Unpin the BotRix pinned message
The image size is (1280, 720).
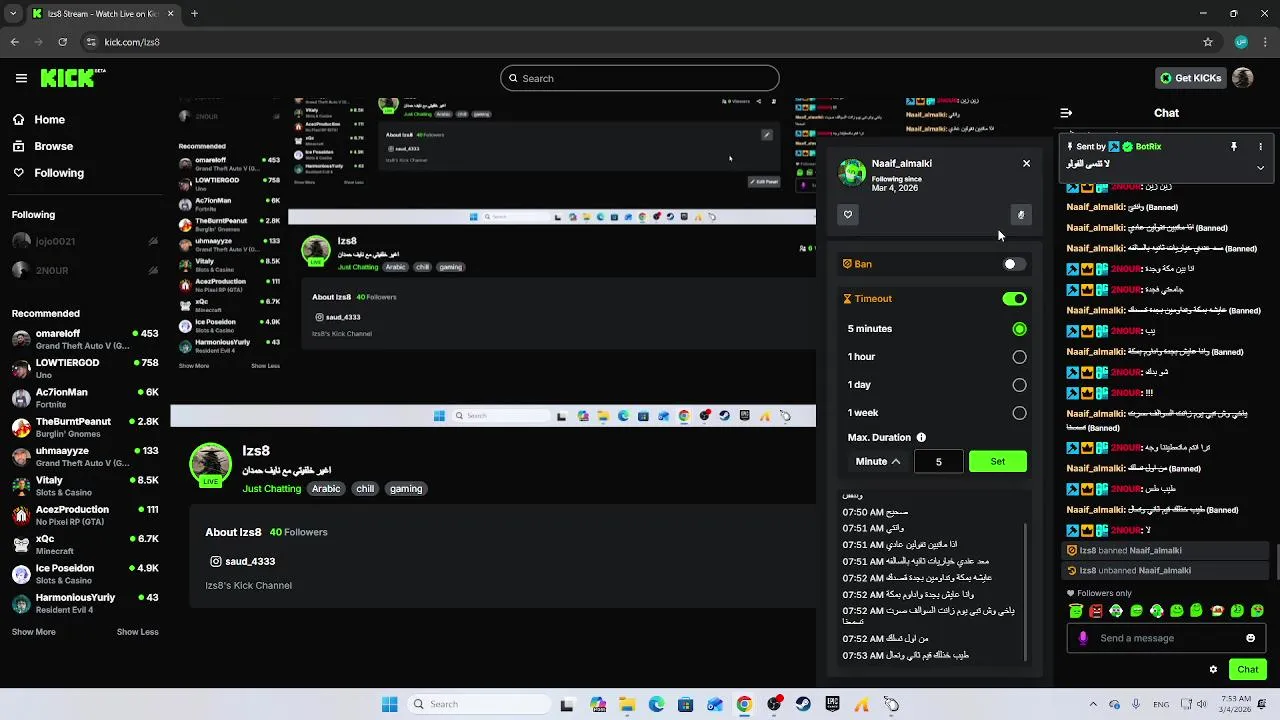click(x=1234, y=146)
